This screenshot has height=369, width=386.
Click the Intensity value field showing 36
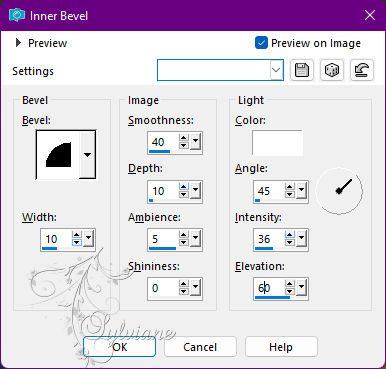[x=269, y=239]
